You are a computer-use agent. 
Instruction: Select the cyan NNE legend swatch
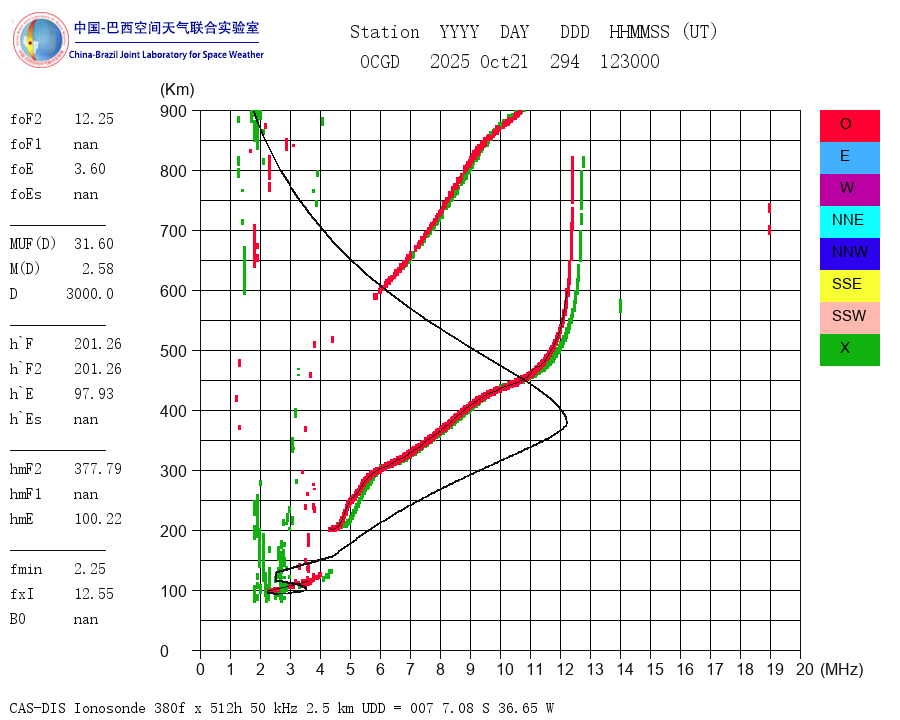[849, 222]
